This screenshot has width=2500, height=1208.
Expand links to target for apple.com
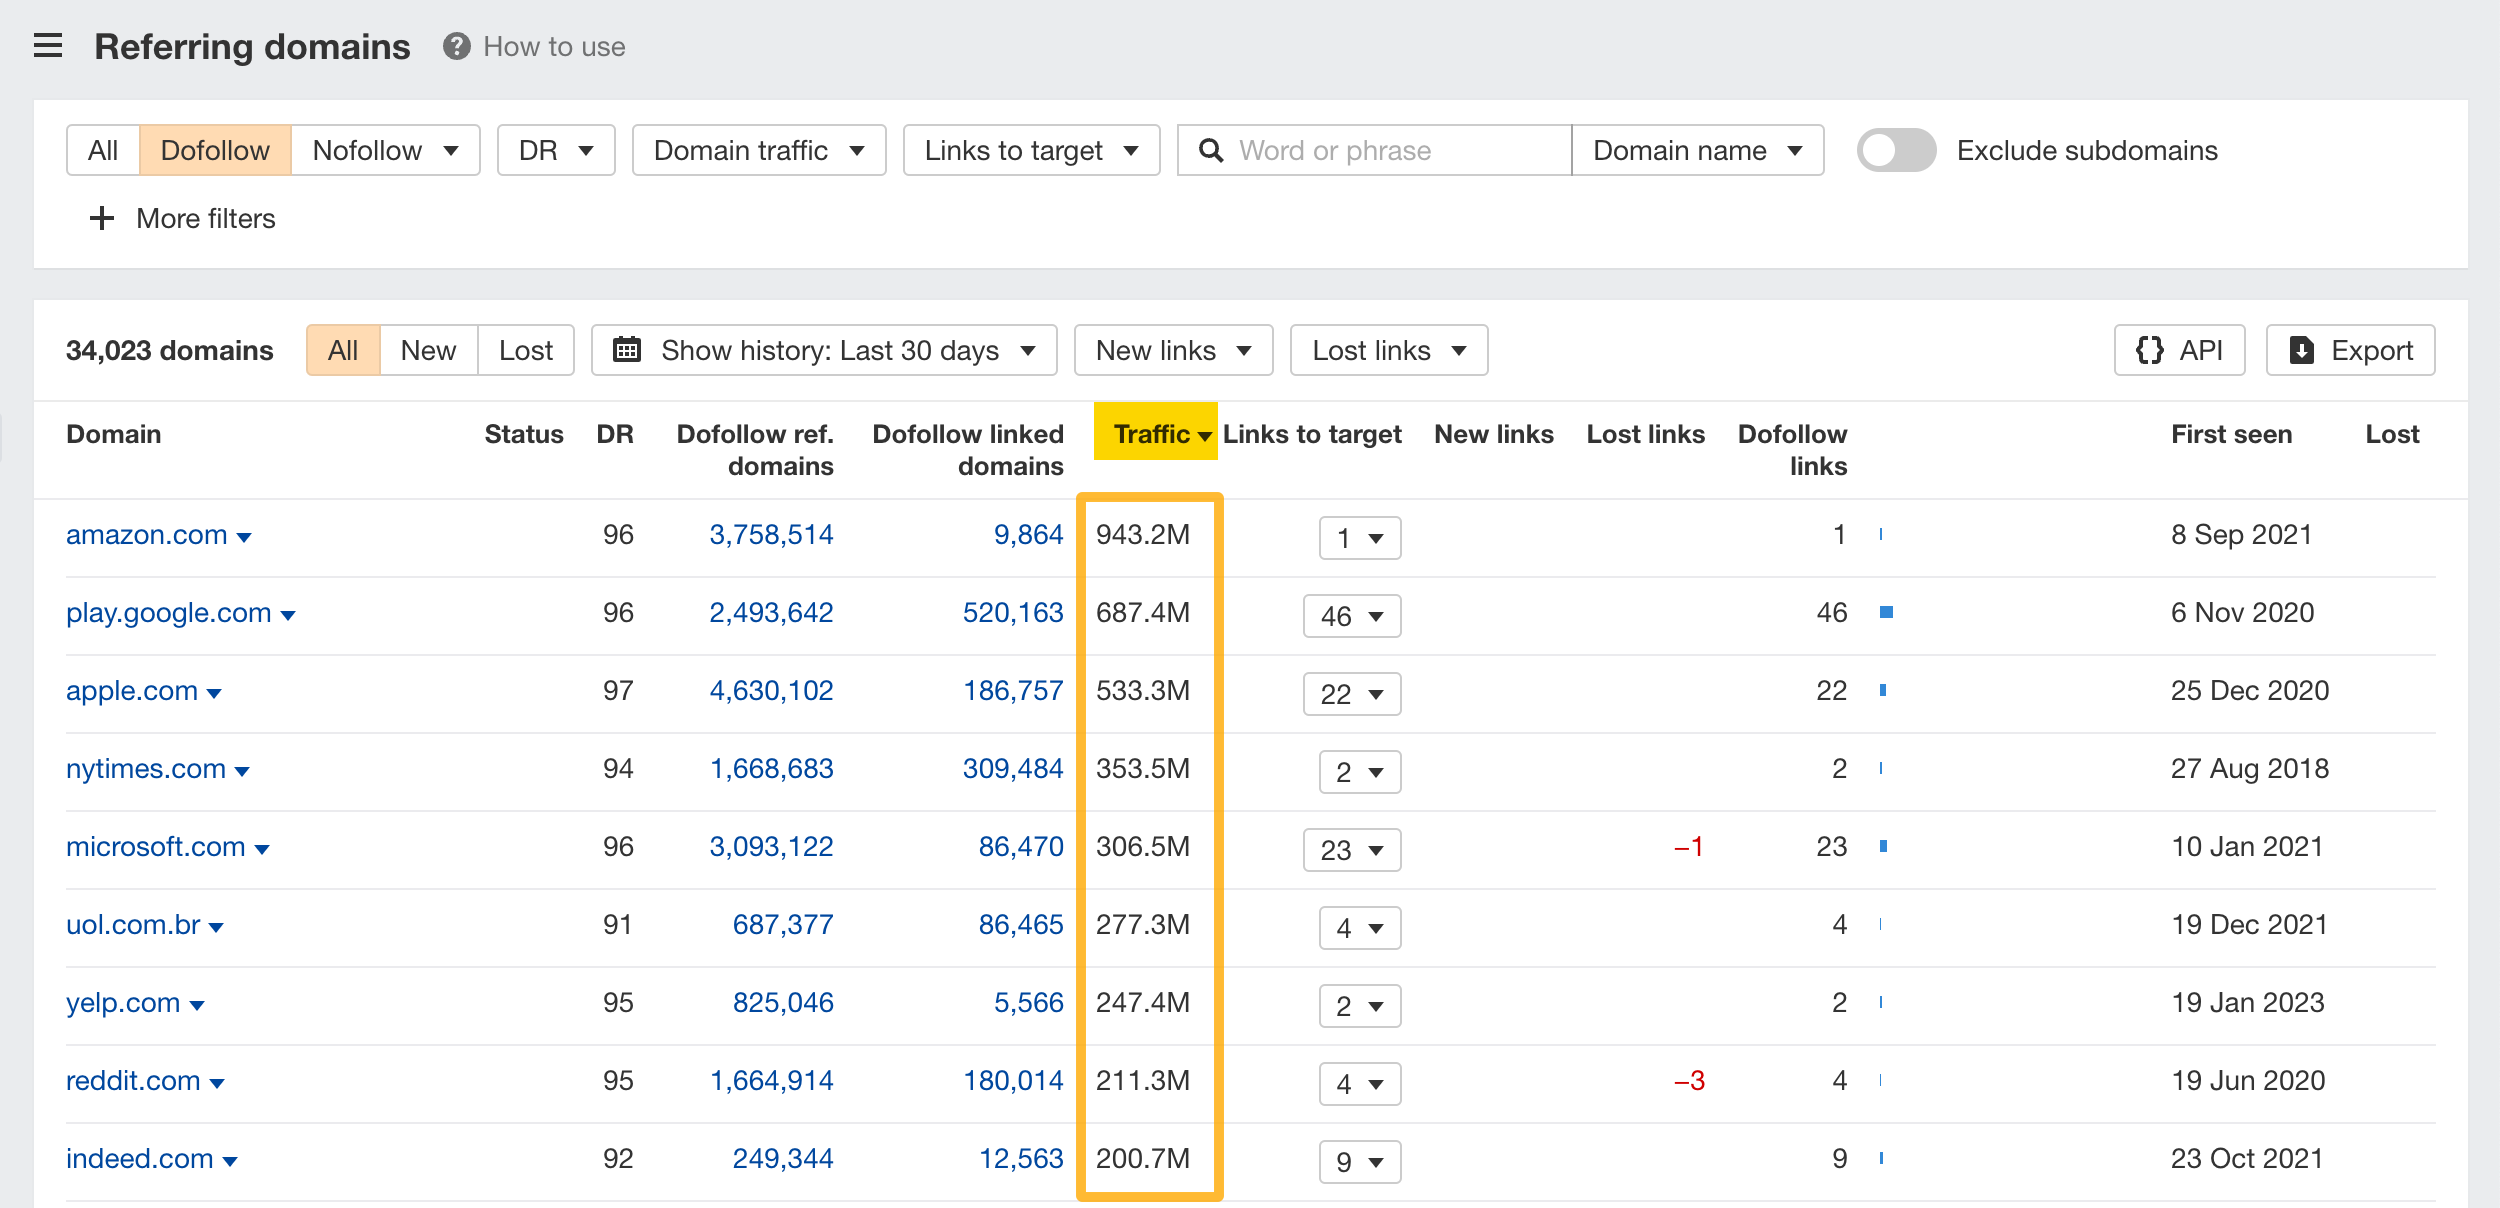(1352, 694)
